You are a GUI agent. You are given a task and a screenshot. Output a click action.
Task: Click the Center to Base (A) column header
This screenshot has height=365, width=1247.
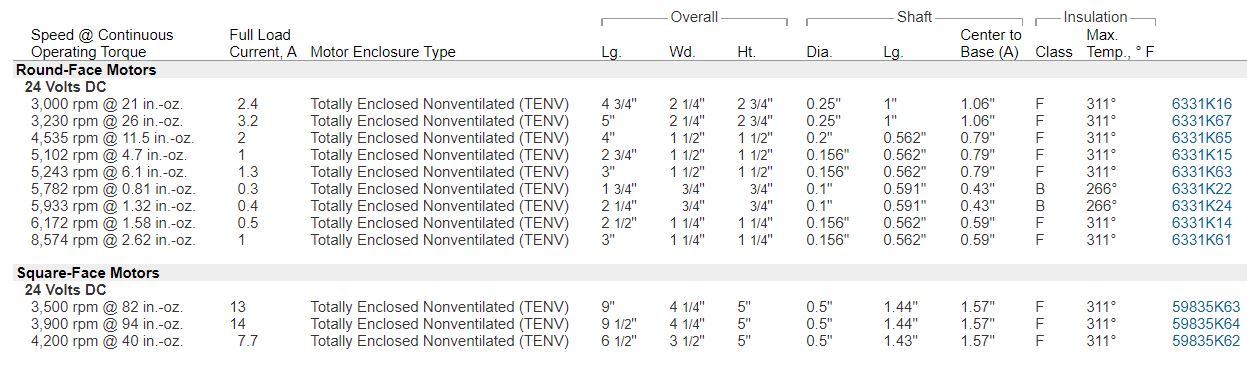click(x=990, y=43)
